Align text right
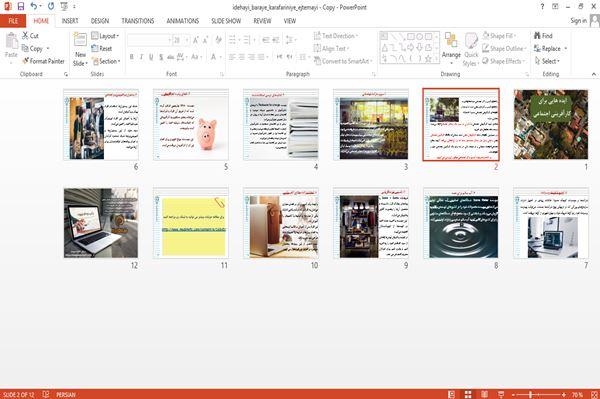Viewport: 600px width, 399px height. (x=251, y=57)
